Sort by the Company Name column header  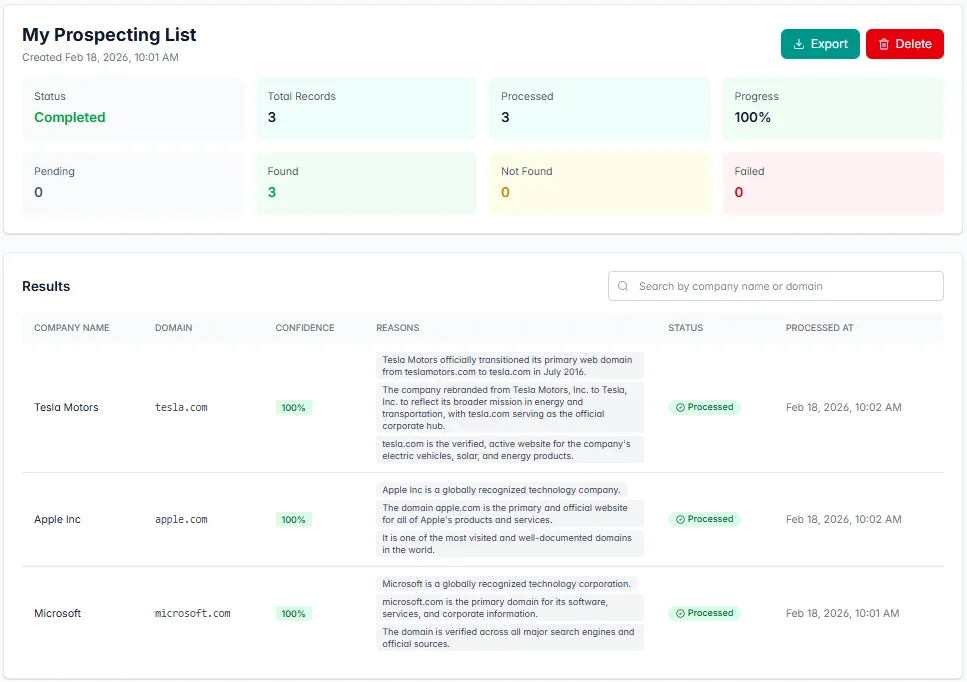[72, 328]
